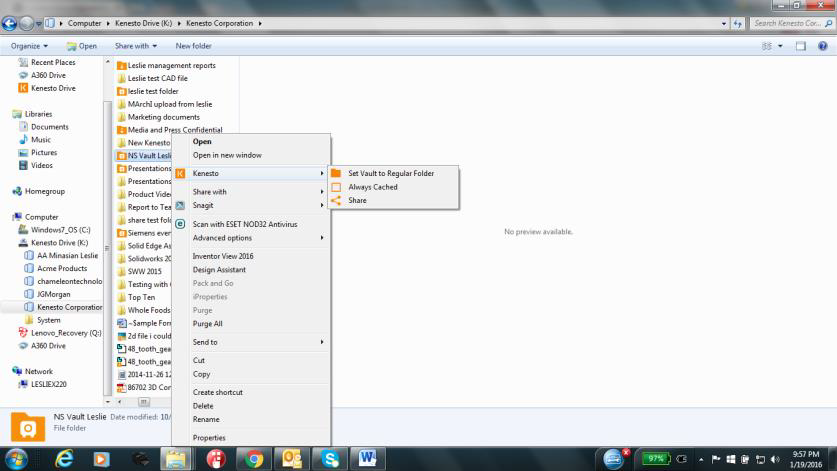This screenshot has height=471, width=837.
Task: Open the address bar history dropdown
Action: 724,23
